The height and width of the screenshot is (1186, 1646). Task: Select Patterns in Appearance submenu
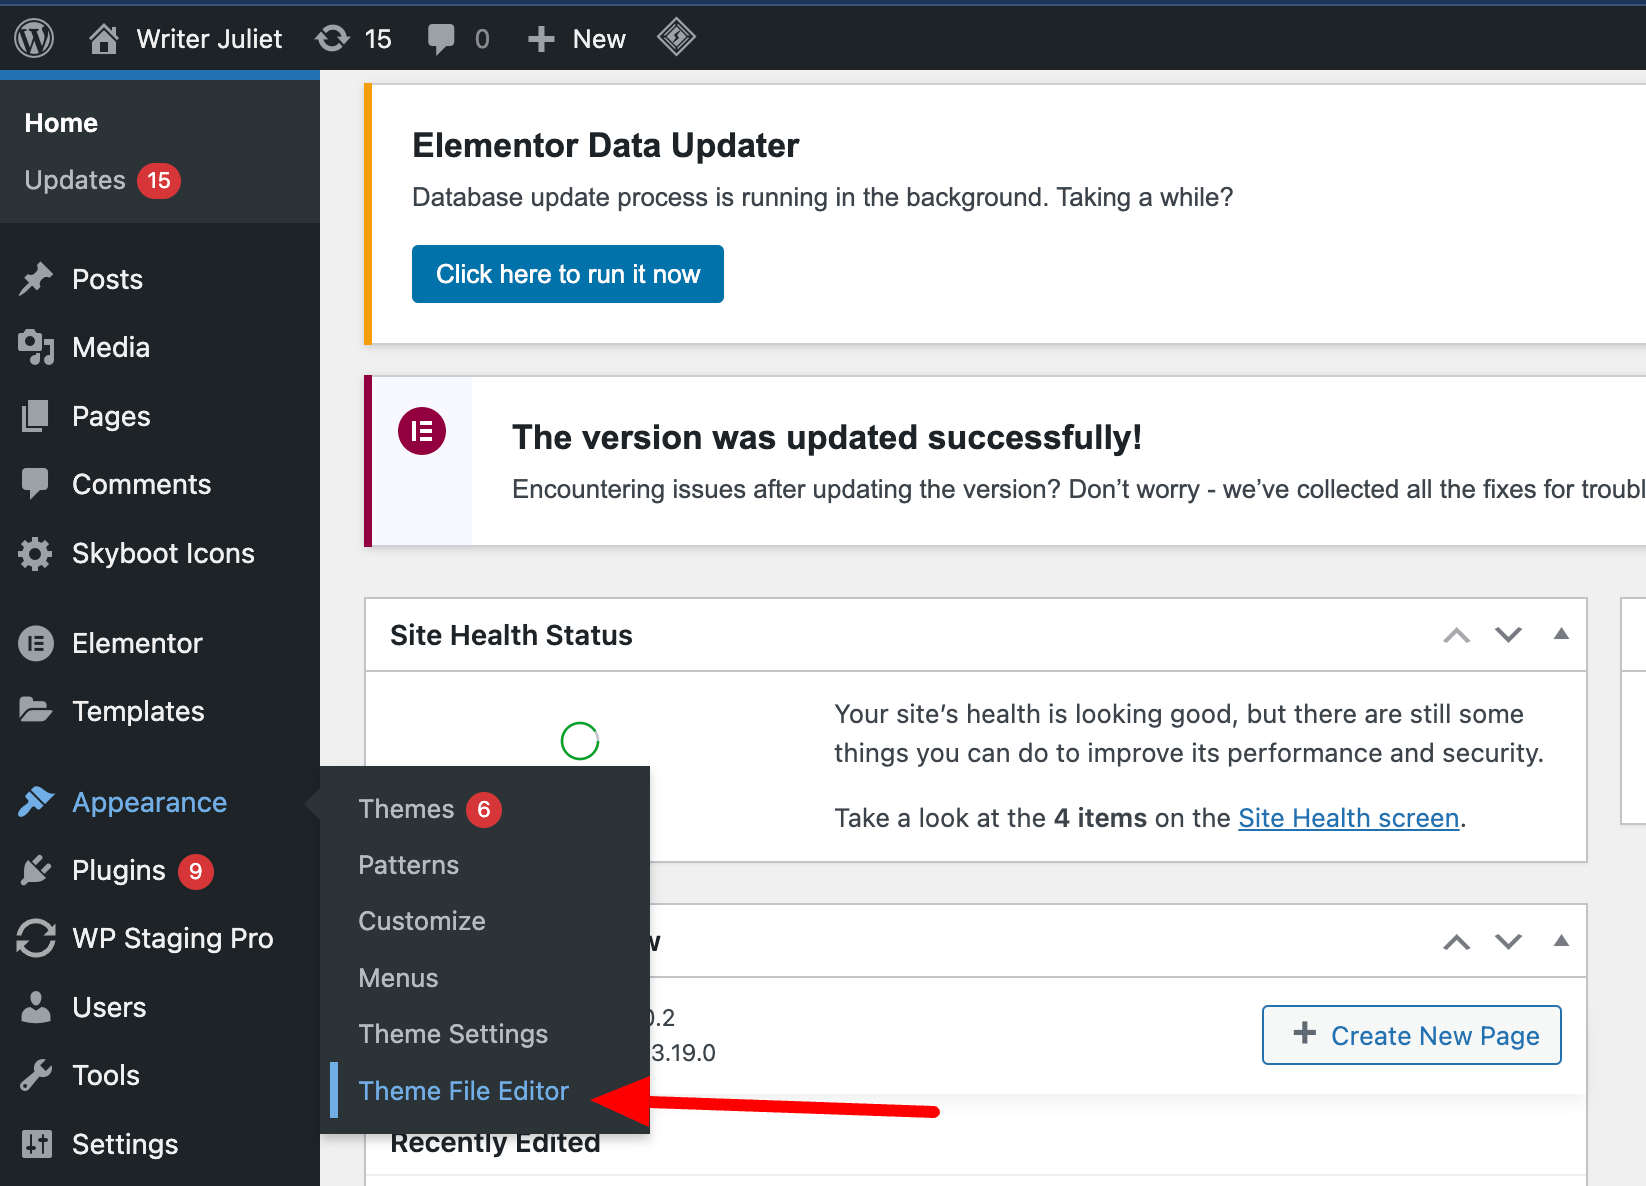[x=408, y=865]
